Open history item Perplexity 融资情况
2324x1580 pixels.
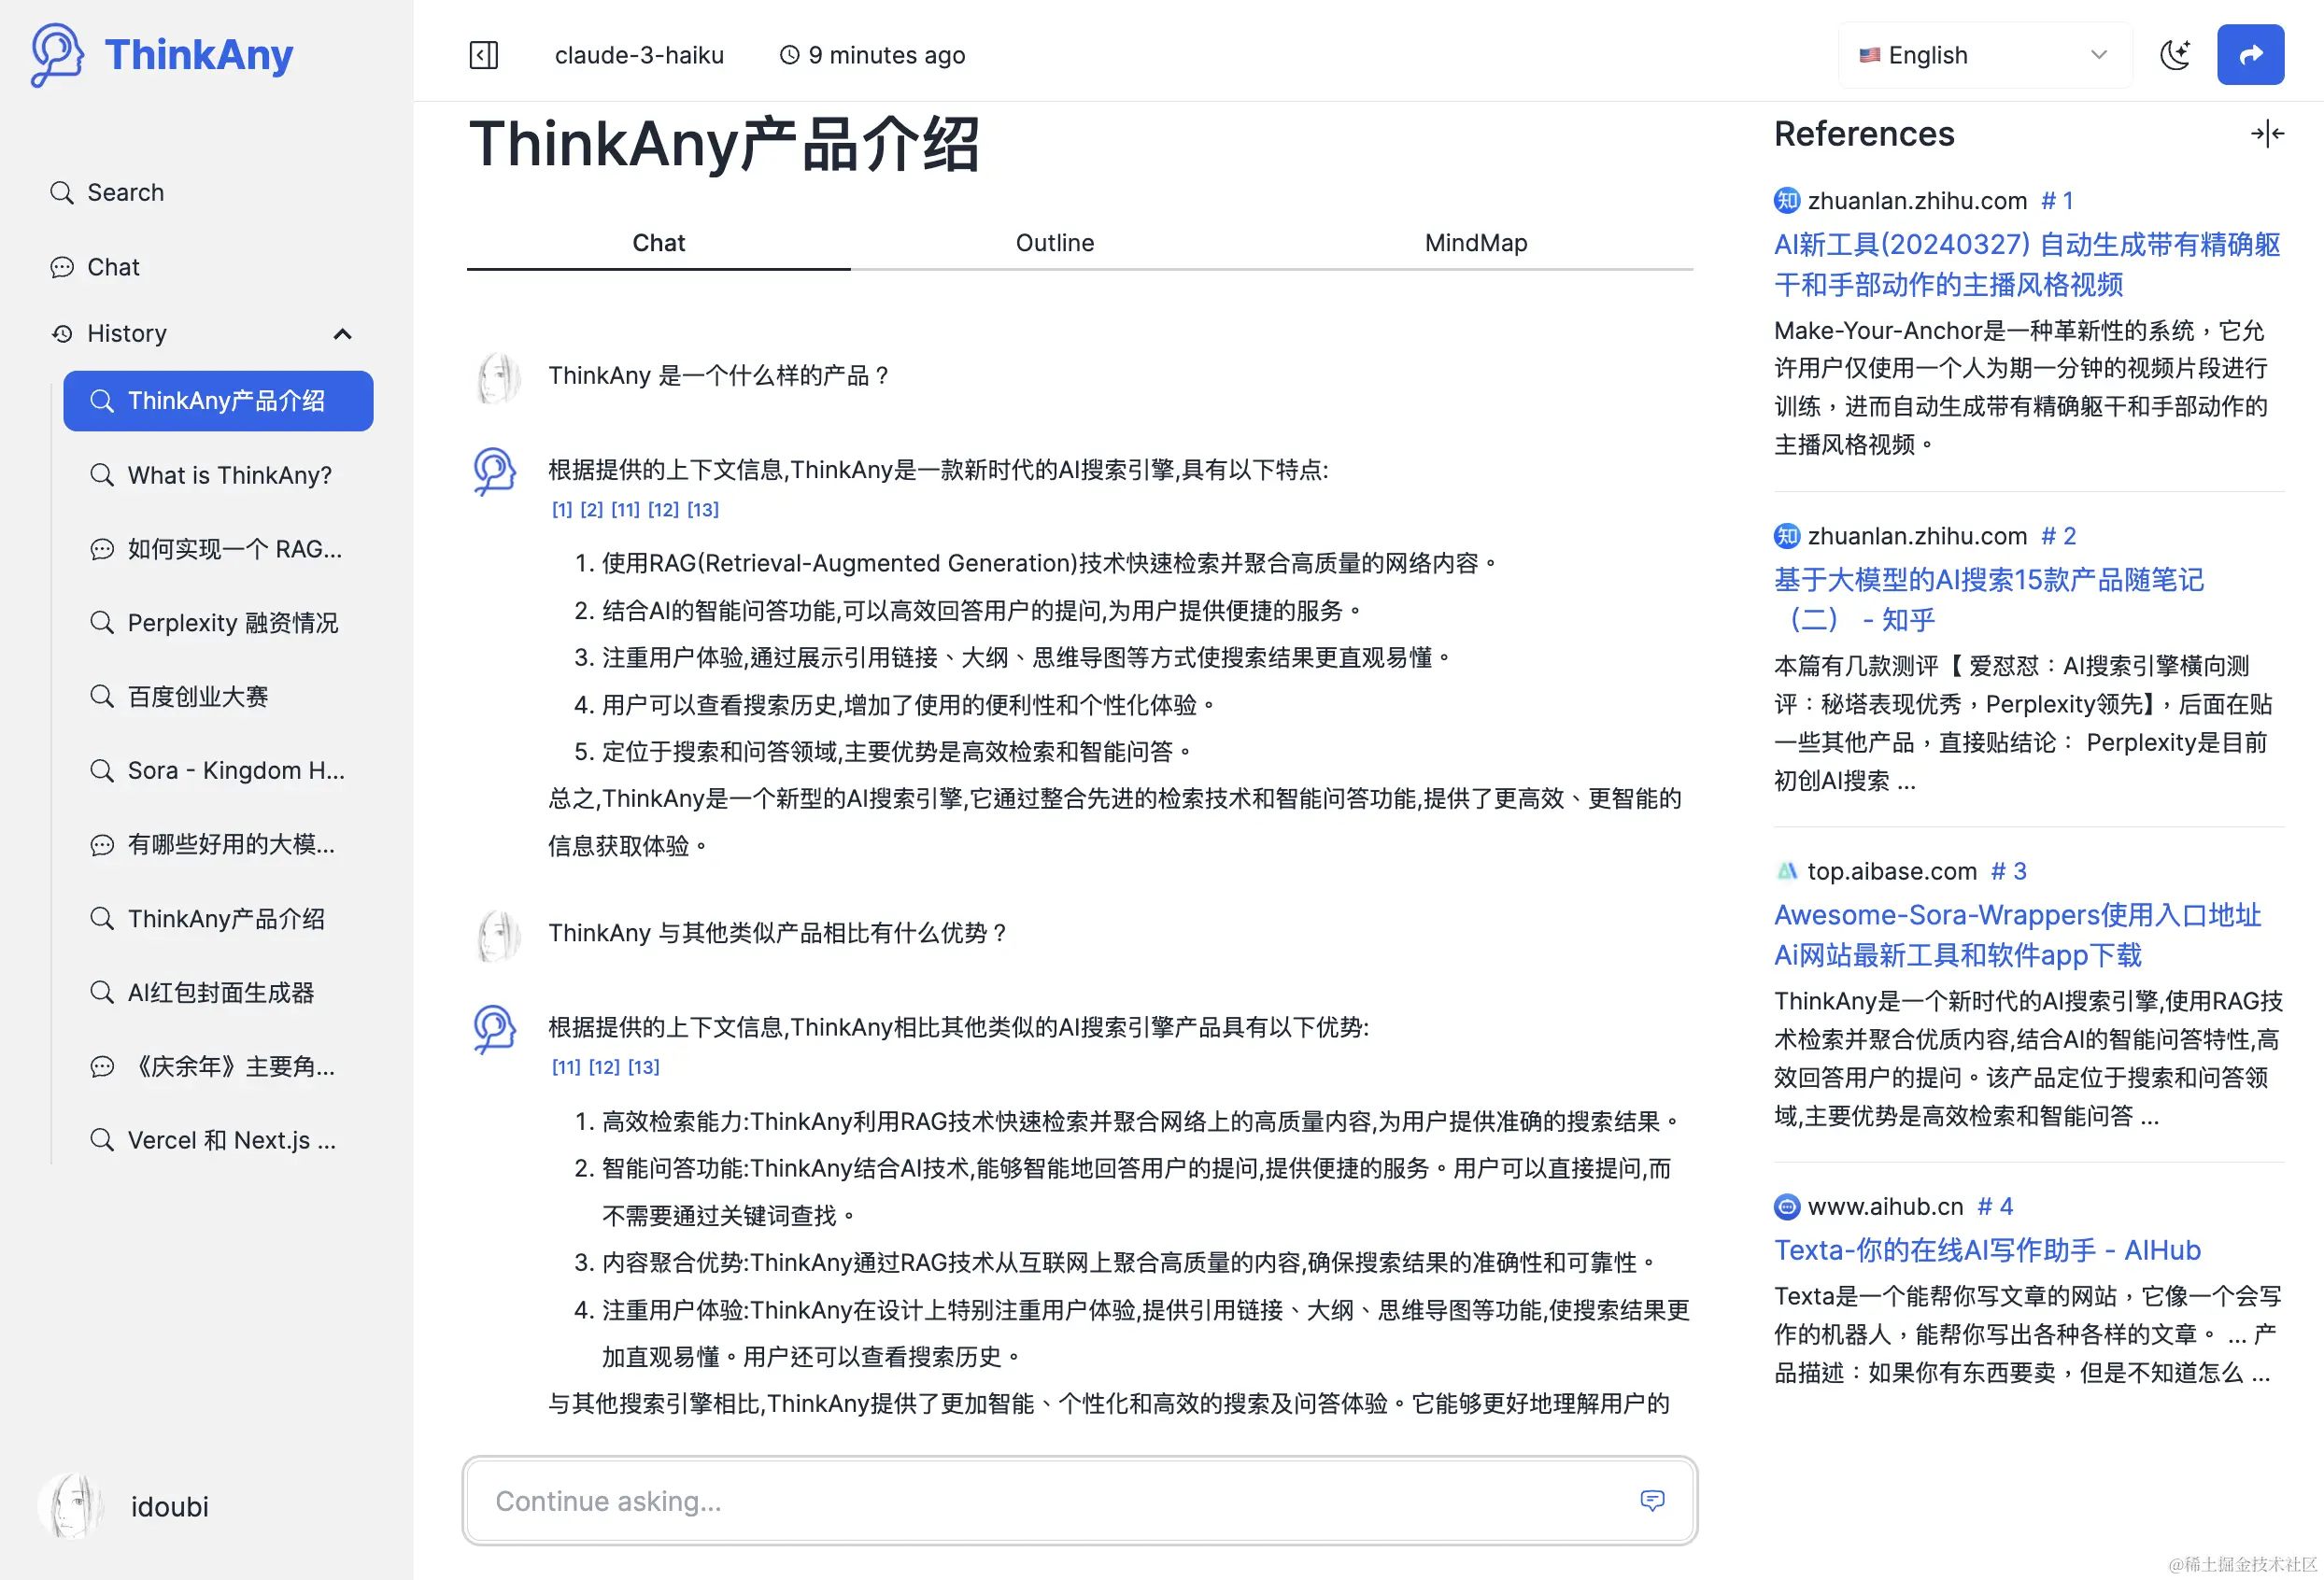[x=232, y=623]
